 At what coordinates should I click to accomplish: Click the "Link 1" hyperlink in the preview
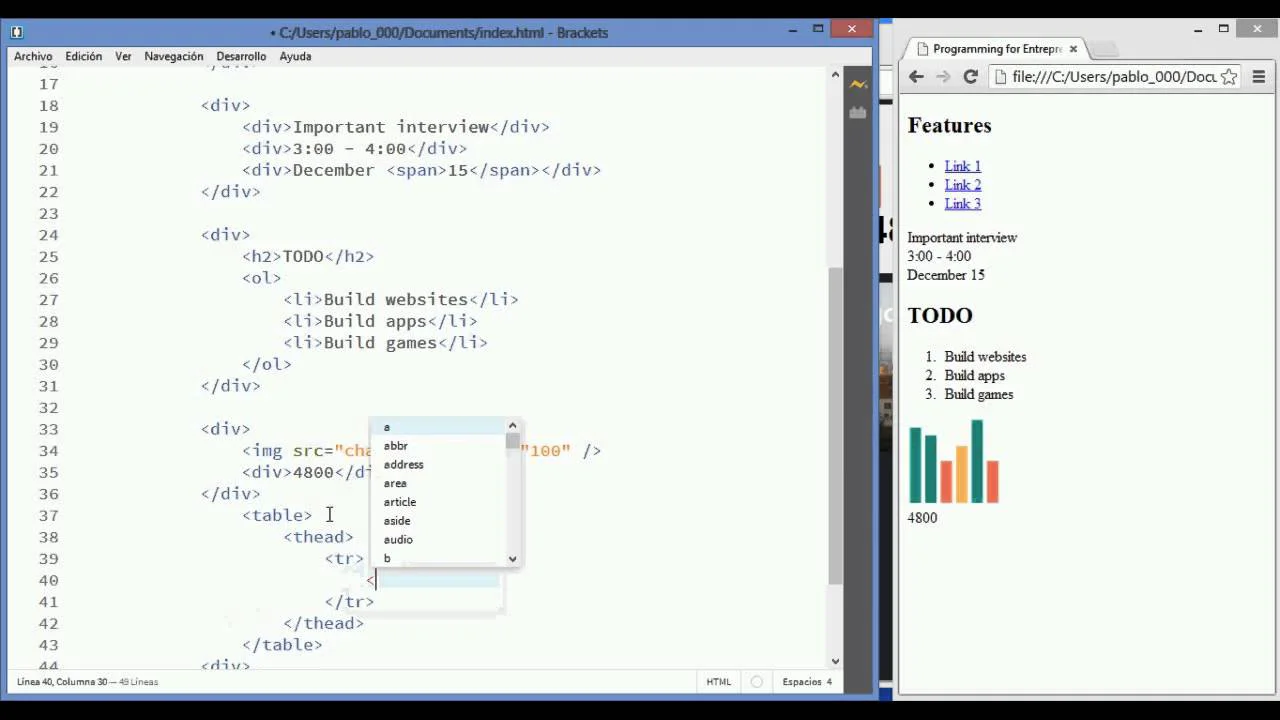click(962, 166)
